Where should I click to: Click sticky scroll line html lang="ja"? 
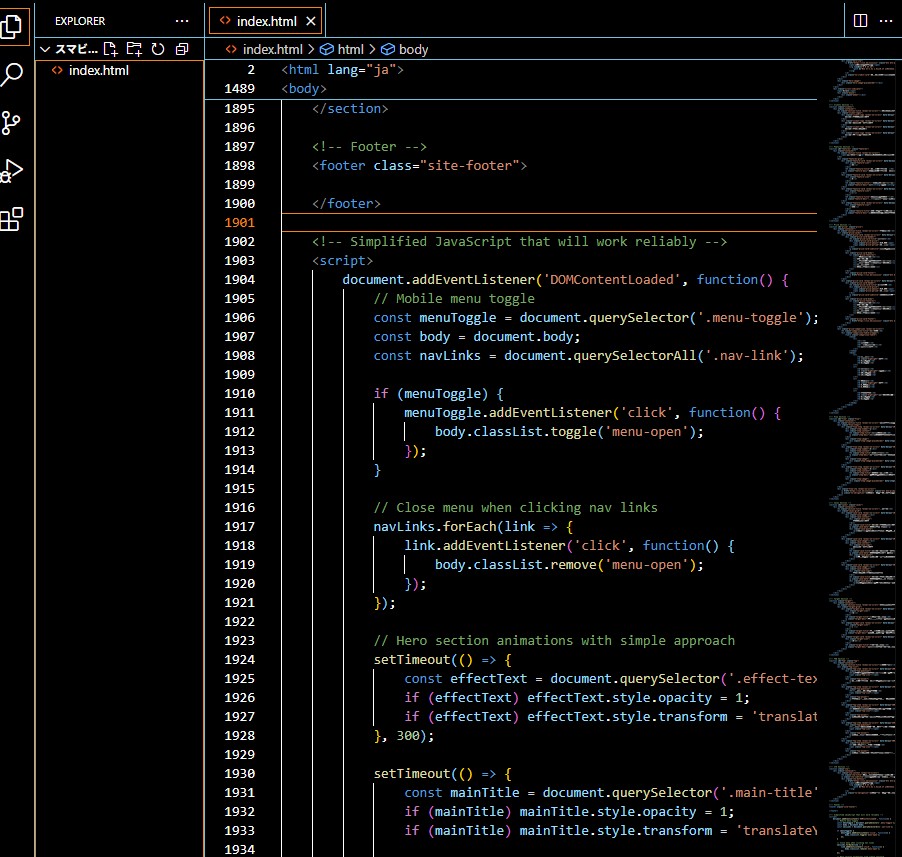click(342, 70)
